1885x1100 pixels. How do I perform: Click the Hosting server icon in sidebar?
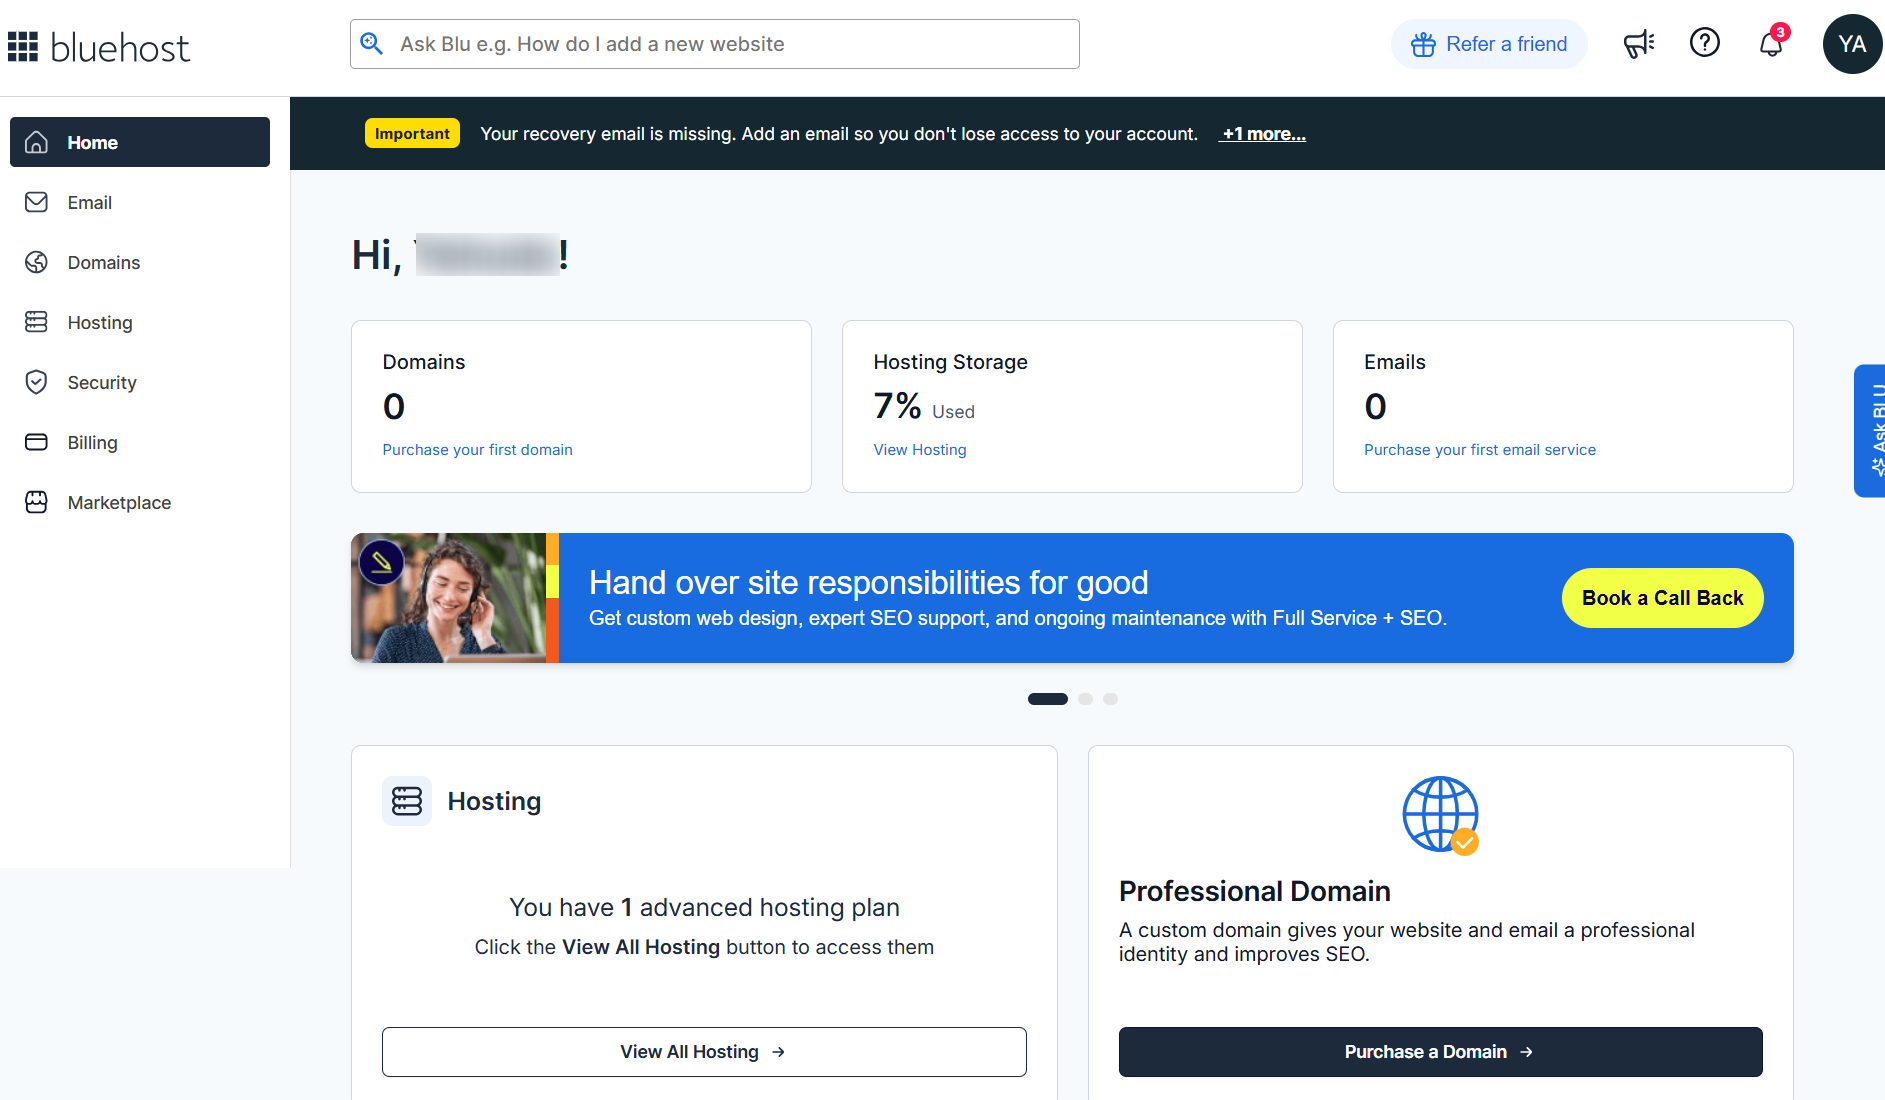pyautogui.click(x=36, y=322)
